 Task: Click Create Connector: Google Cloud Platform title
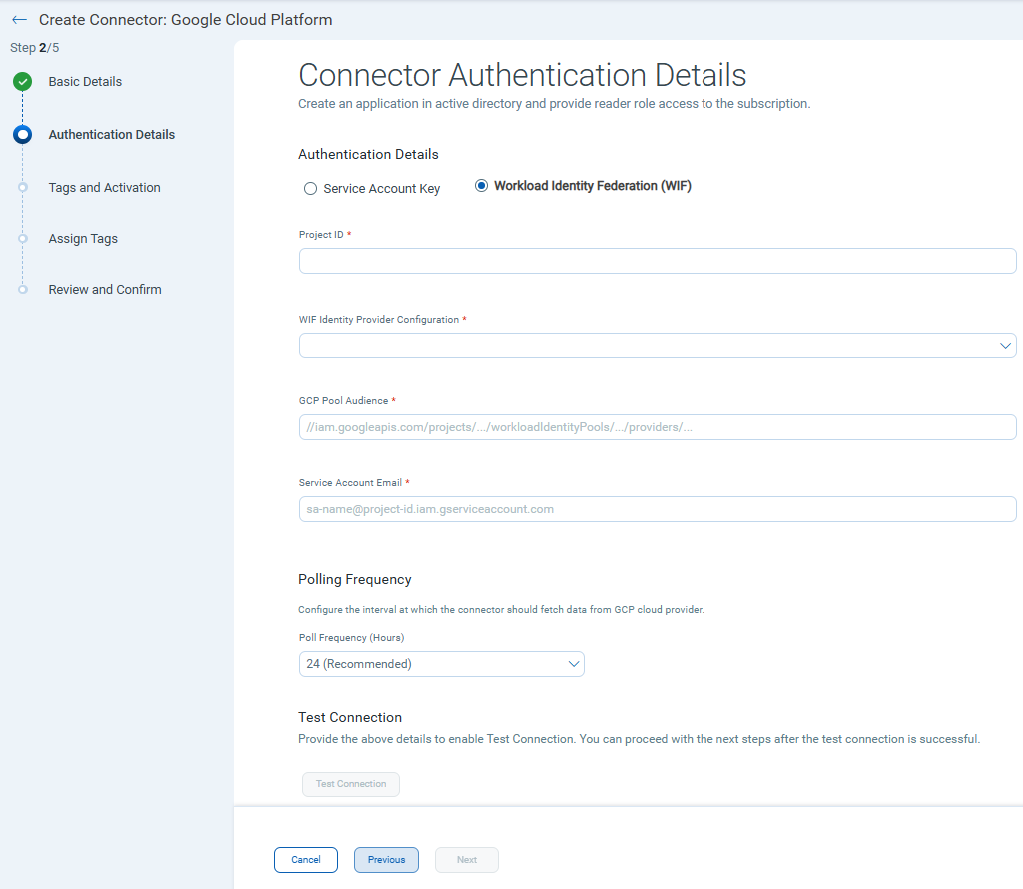click(185, 20)
